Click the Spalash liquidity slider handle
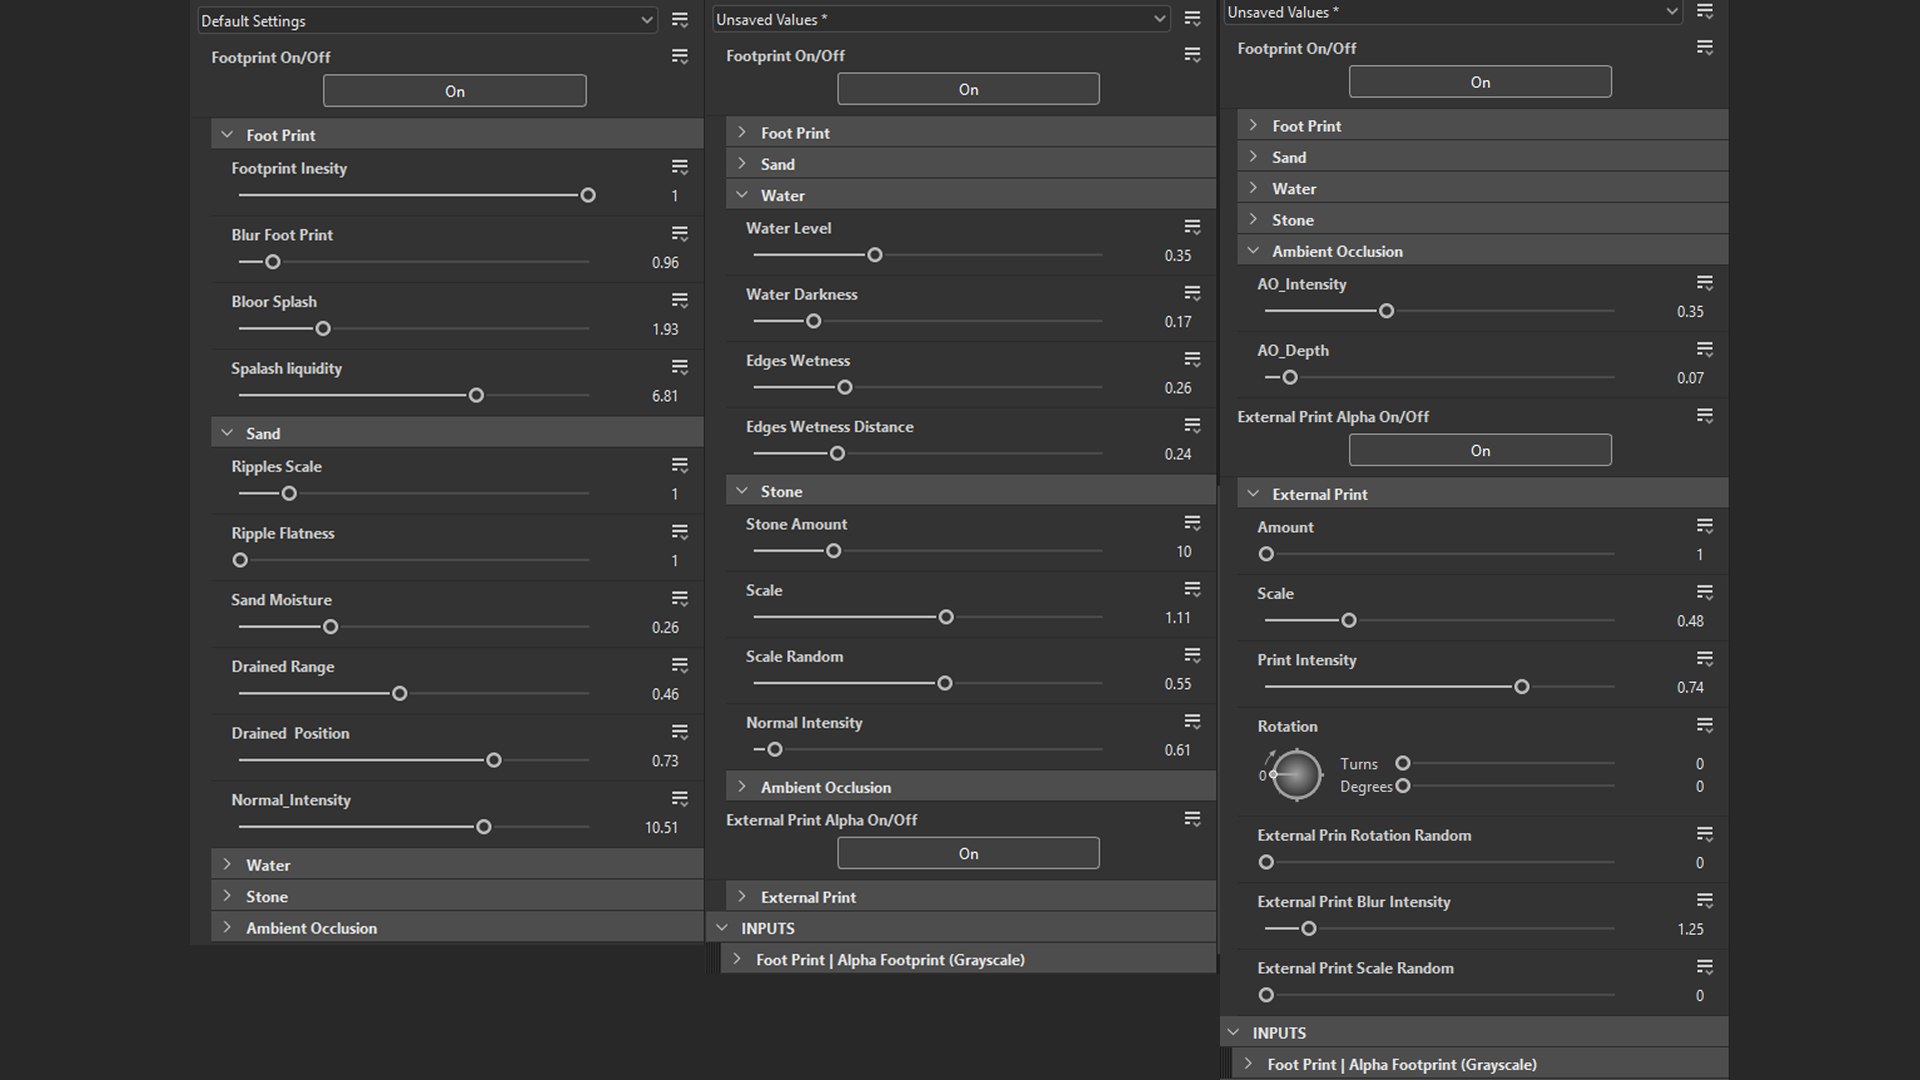Image resolution: width=1920 pixels, height=1080 pixels. (x=476, y=395)
